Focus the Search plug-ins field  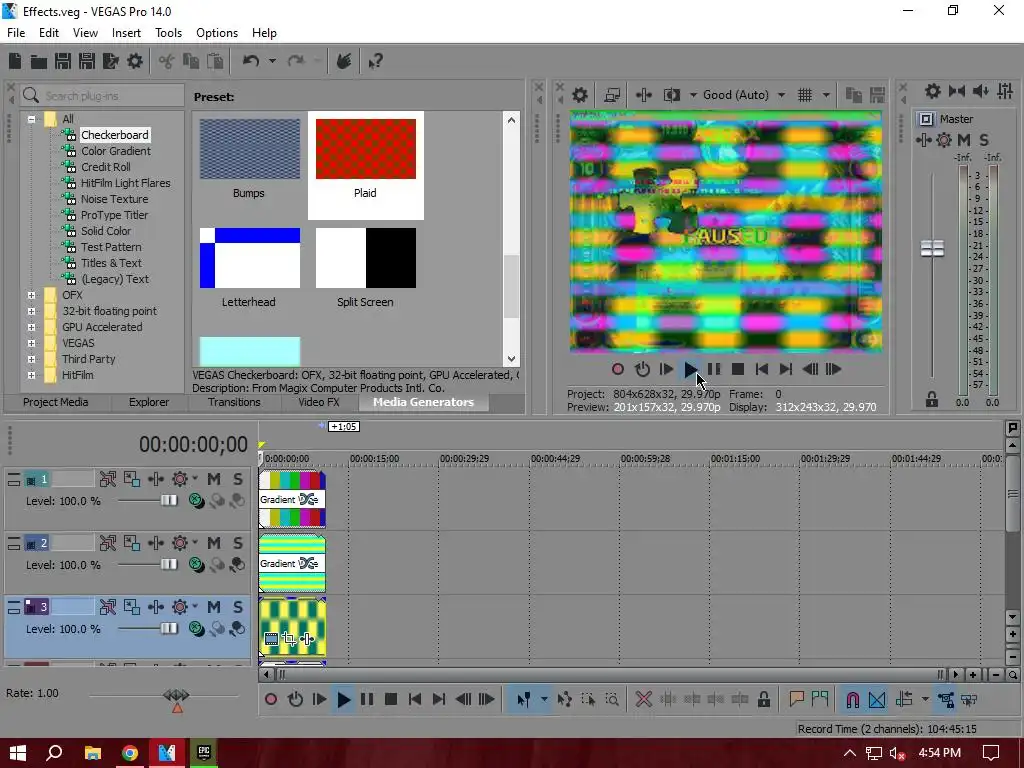click(102, 96)
